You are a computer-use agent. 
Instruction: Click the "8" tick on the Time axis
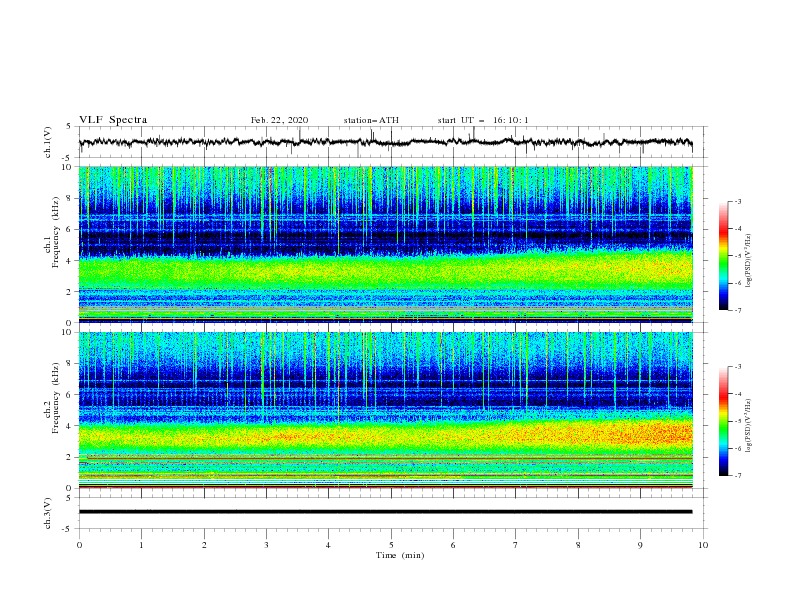click(x=578, y=545)
